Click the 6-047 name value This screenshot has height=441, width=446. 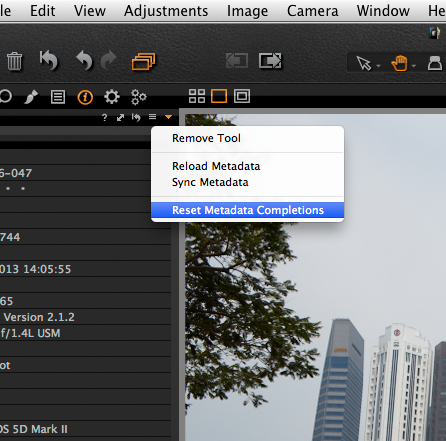tap(16, 173)
